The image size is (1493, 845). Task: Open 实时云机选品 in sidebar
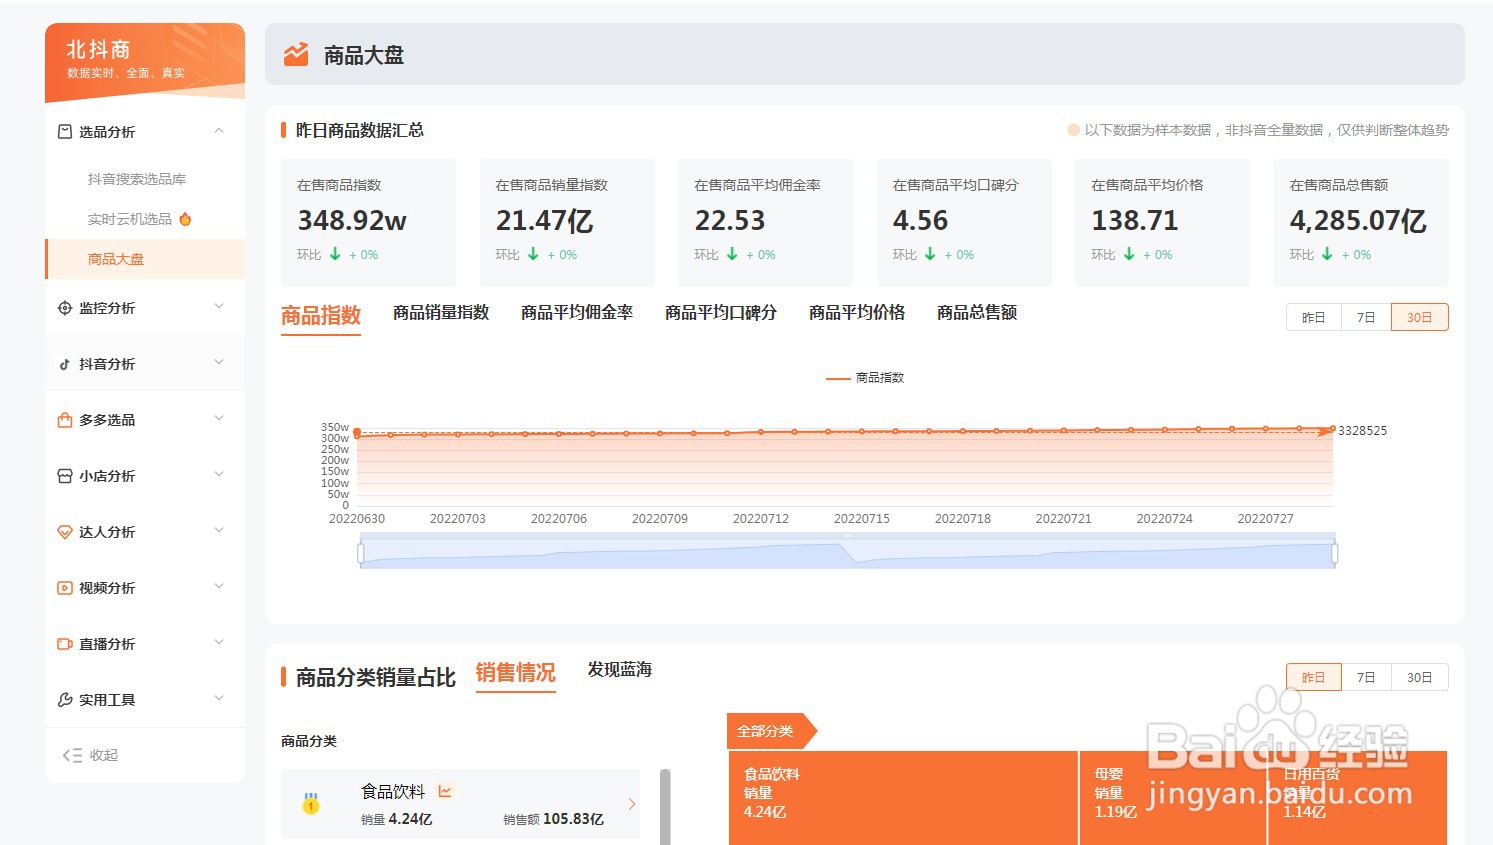(x=130, y=219)
